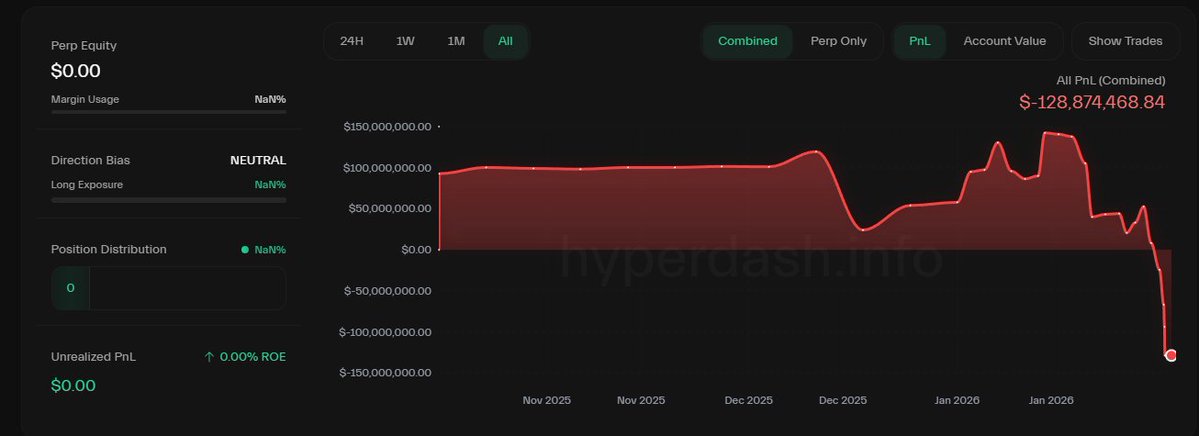
Task: Click the All PnL combined total value
Action: tap(1092, 102)
